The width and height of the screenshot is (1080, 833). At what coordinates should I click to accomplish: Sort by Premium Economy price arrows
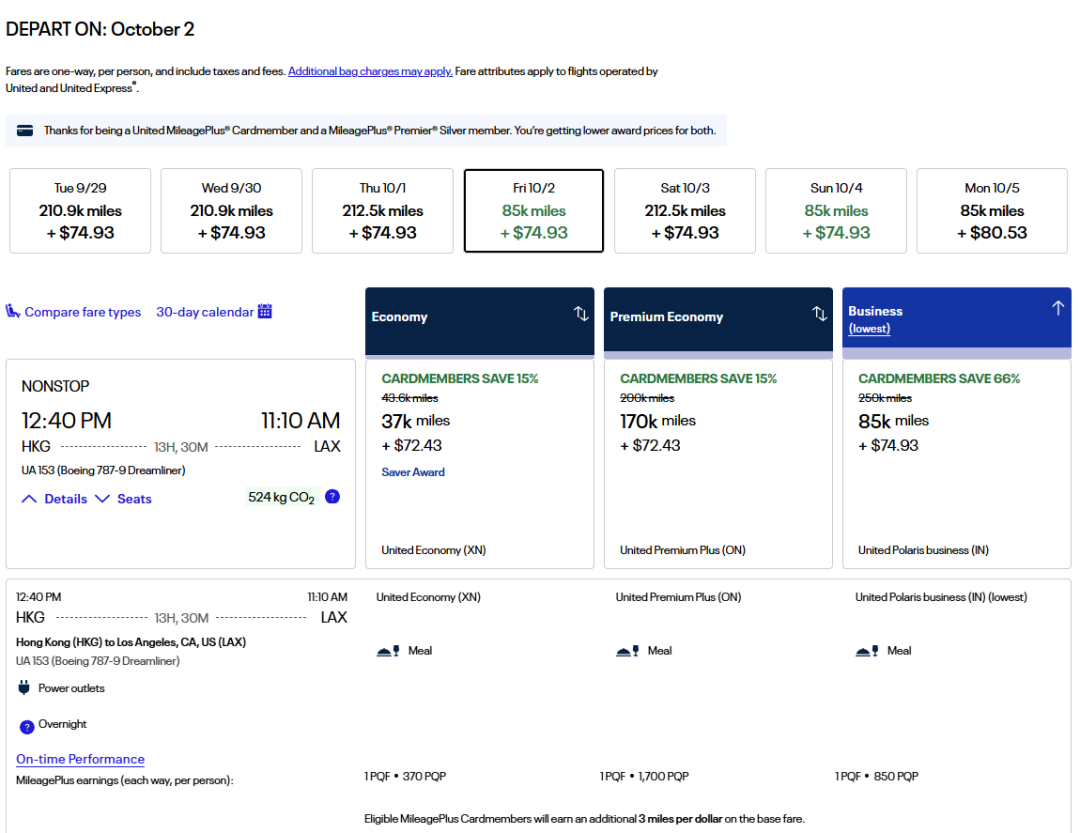click(x=820, y=314)
